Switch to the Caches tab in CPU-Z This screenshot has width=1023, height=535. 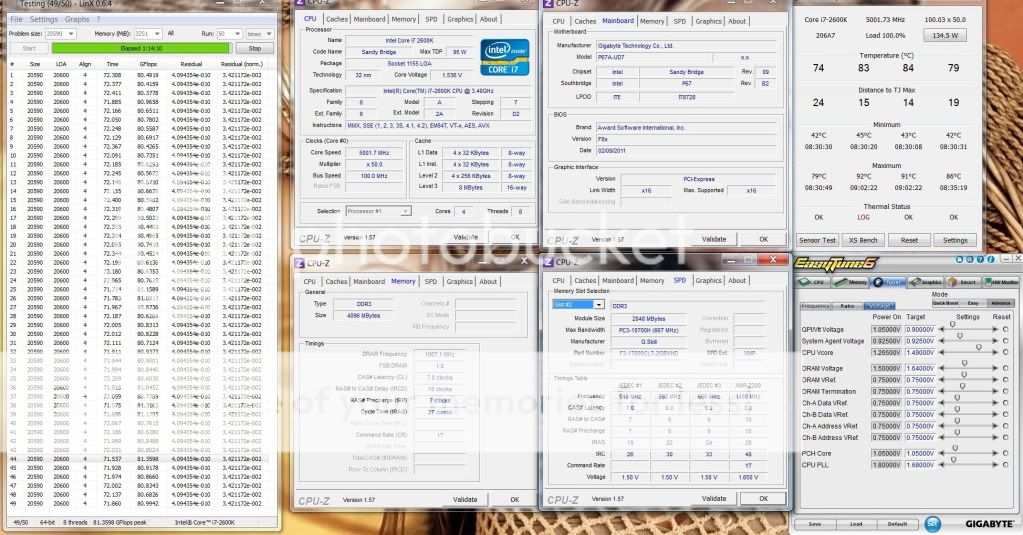click(336, 20)
